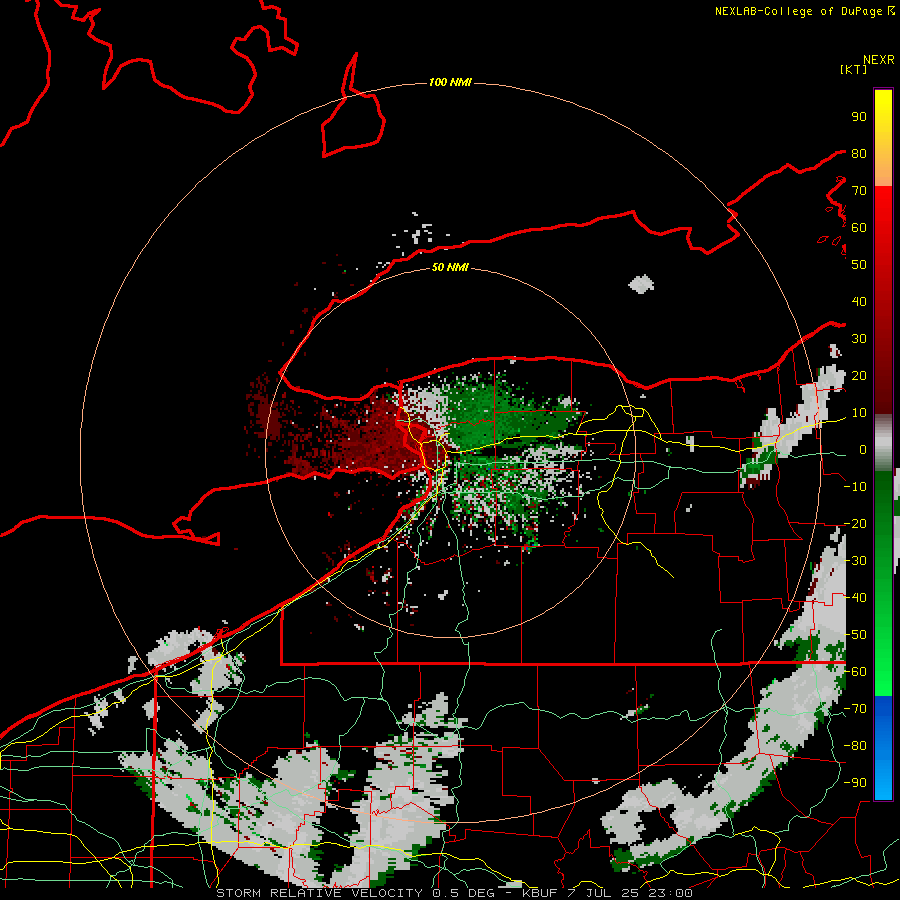
Task: Click the -40 value on the velocity scale
Action: [855, 598]
